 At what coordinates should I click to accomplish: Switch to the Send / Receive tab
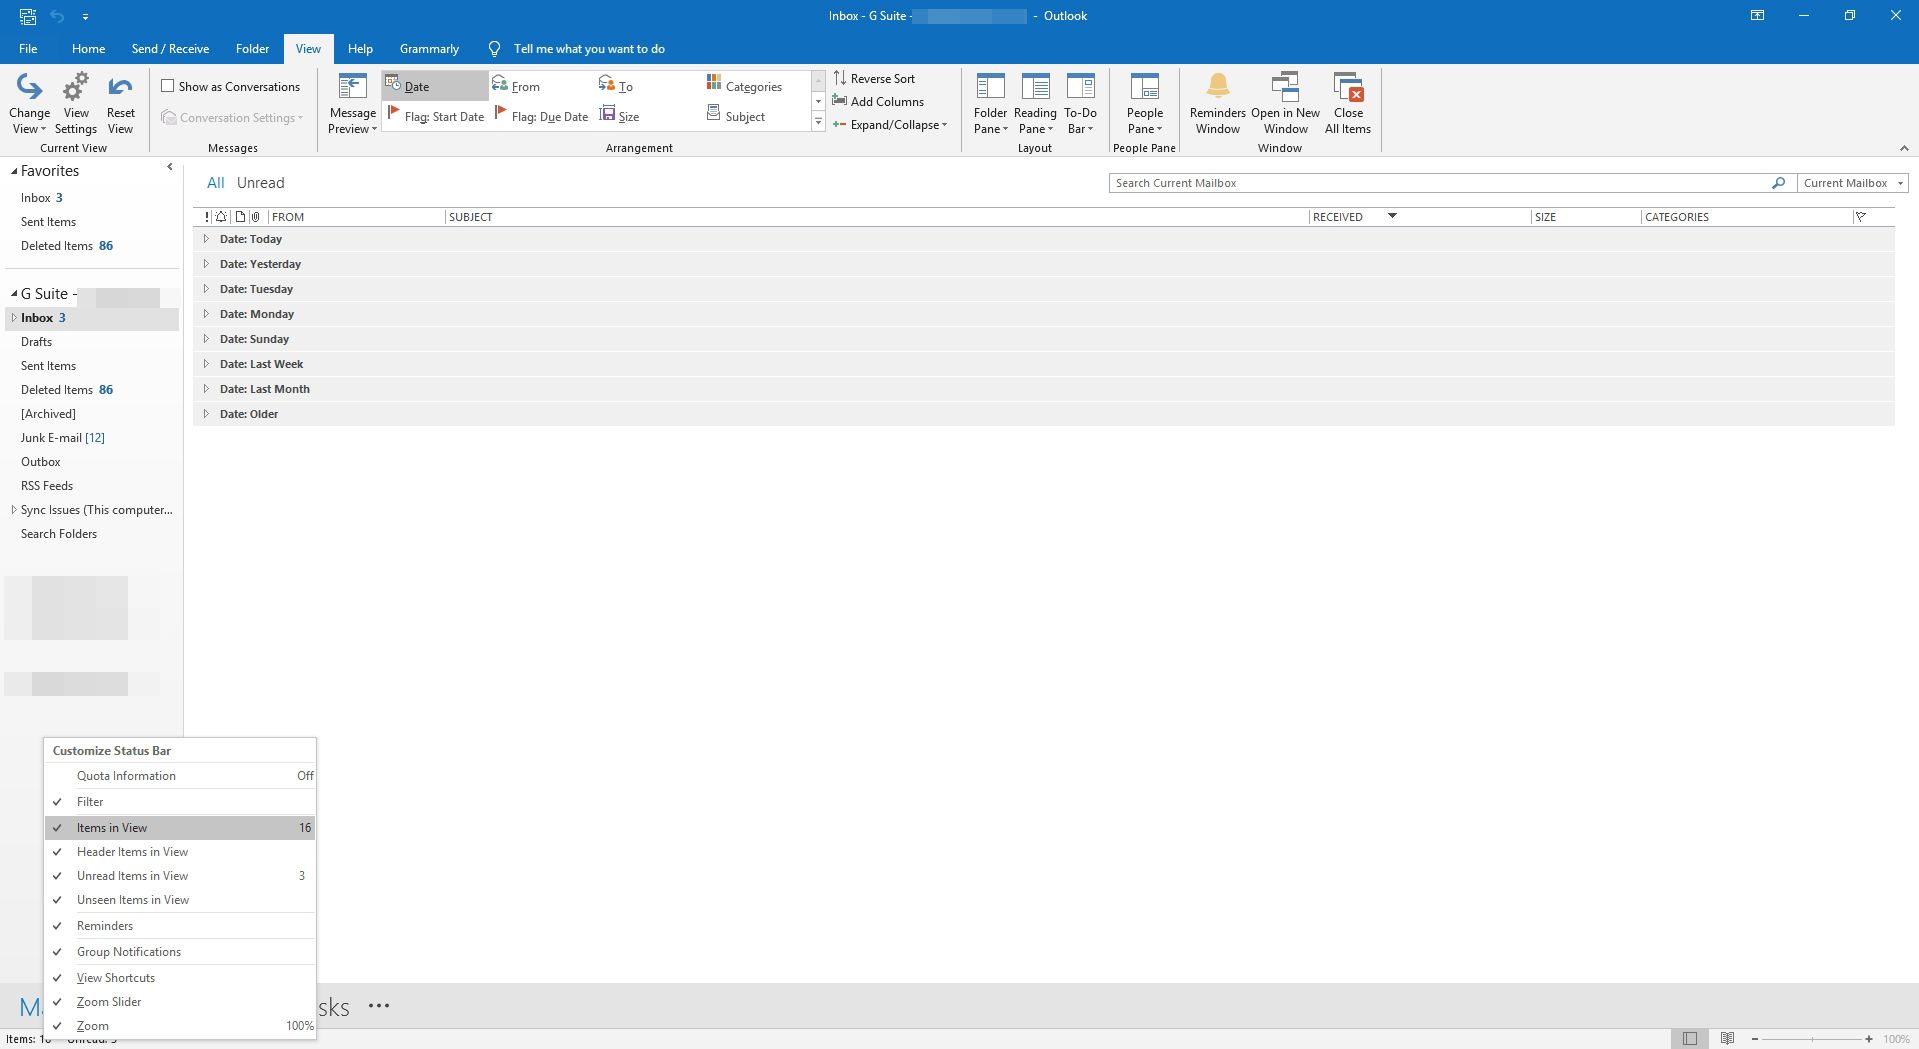[170, 49]
